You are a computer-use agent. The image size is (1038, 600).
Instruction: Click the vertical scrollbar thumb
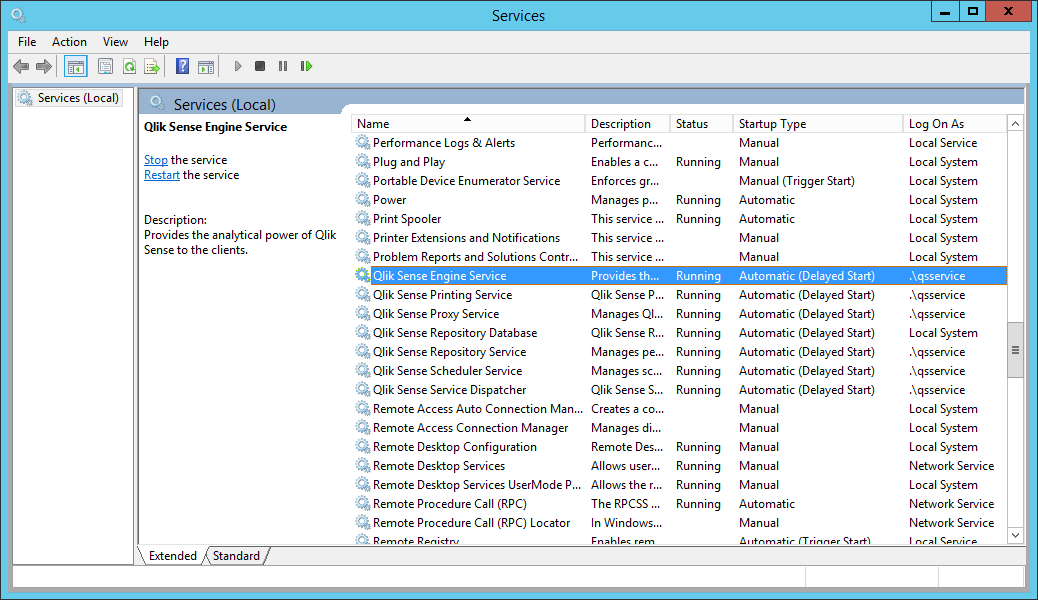point(1015,350)
